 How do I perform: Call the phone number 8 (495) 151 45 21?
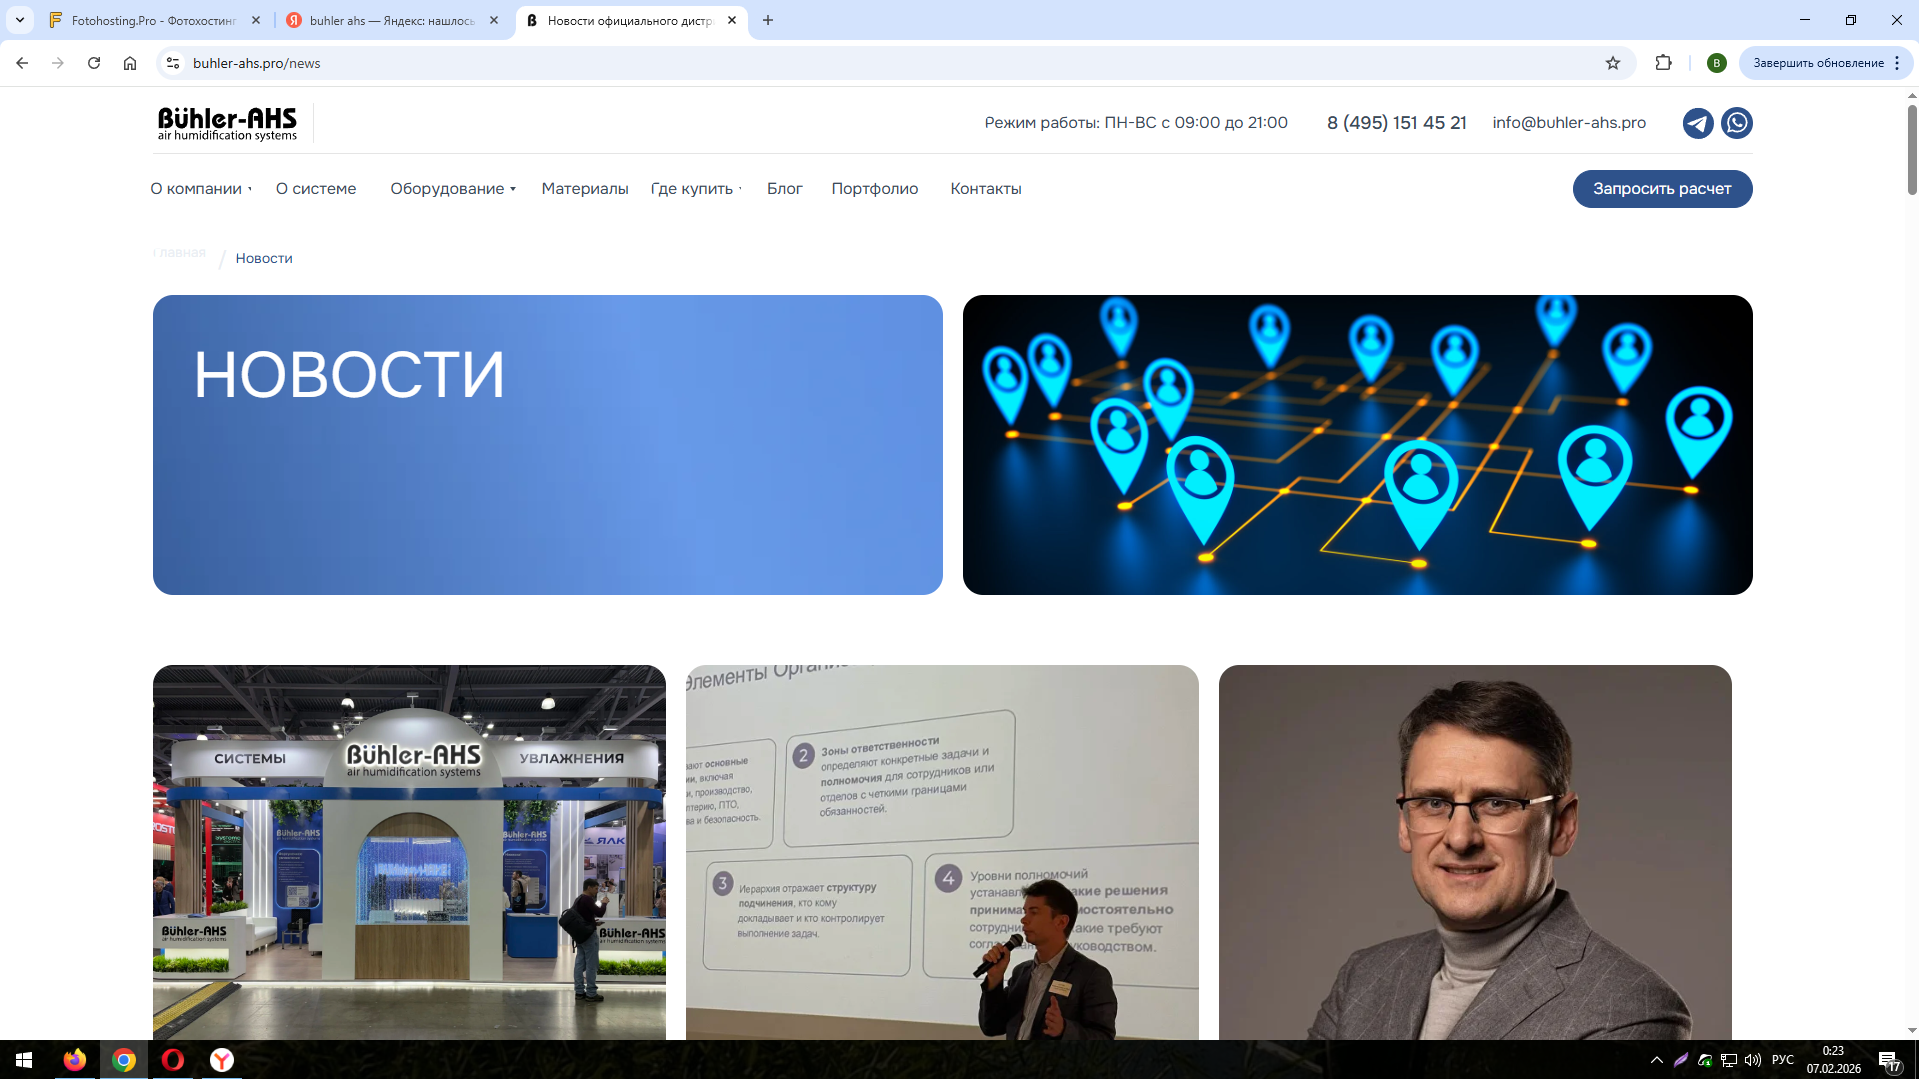point(1397,123)
